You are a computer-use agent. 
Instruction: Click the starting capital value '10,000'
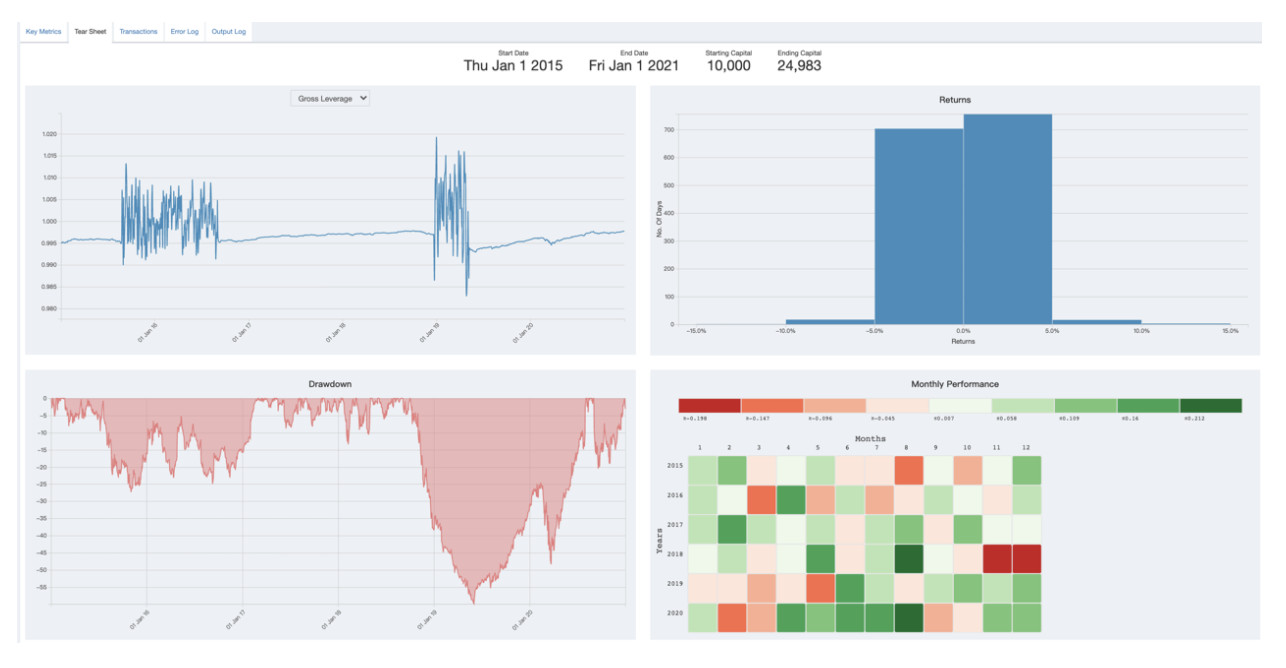729,66
